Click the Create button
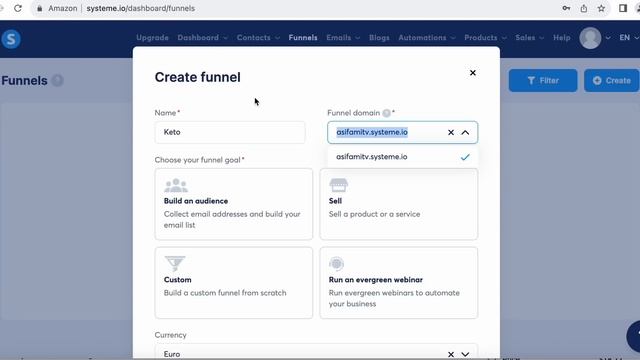Image resolution: width=640 pixels, height=360 pixels. [611, 80]
